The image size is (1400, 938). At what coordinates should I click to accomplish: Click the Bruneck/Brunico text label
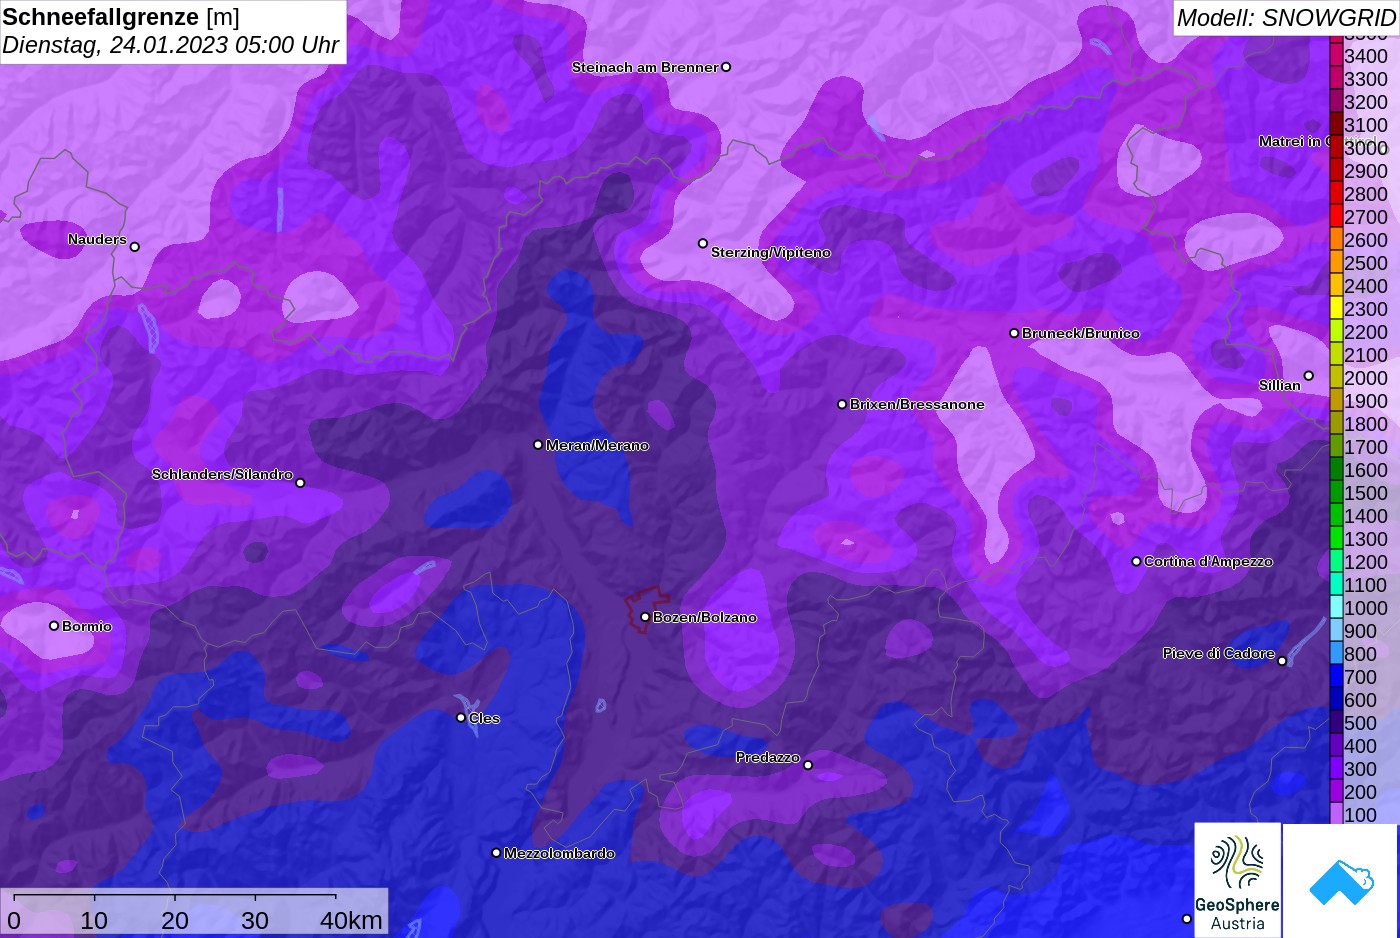pos(1081,333)
